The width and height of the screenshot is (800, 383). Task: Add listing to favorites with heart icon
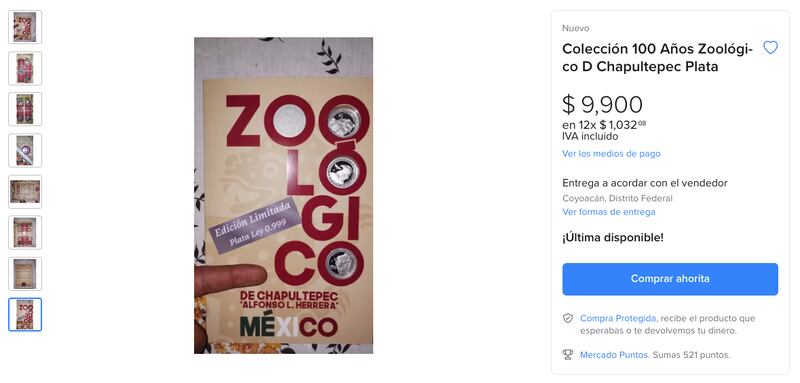[x=770, y=48]
